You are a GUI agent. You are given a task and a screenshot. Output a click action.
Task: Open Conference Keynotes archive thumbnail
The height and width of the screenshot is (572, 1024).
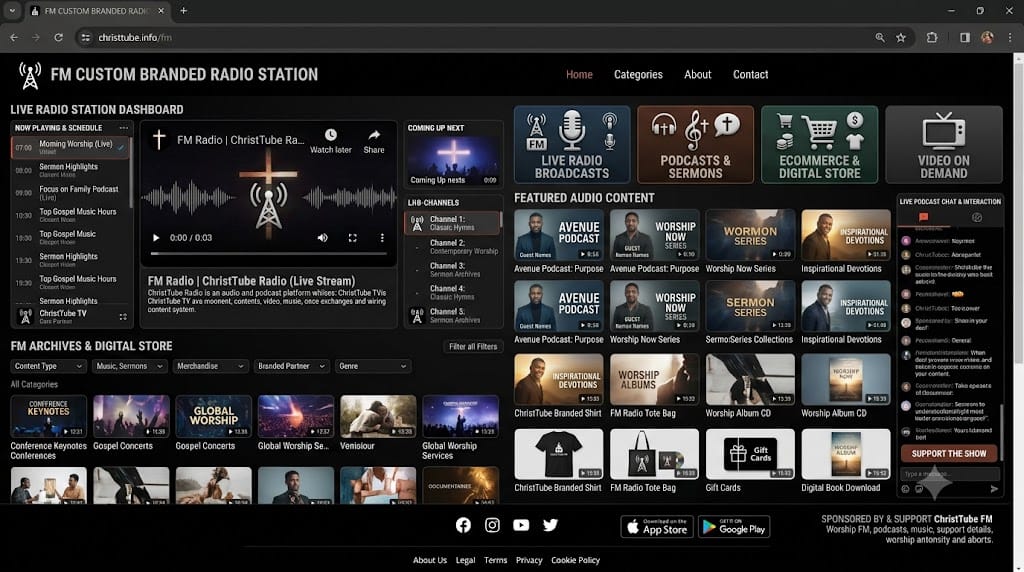pos(48,416)
